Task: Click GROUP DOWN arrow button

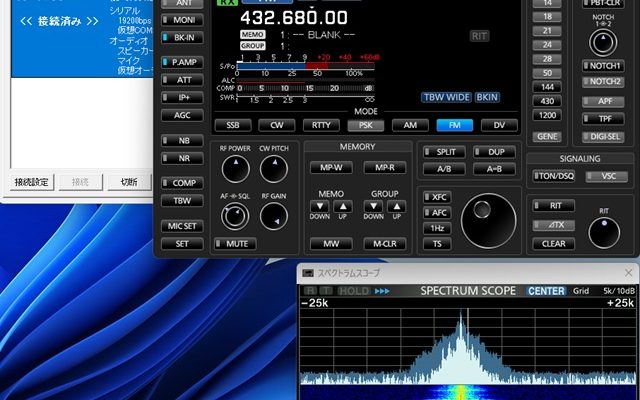Action: [x=373, y=207]
